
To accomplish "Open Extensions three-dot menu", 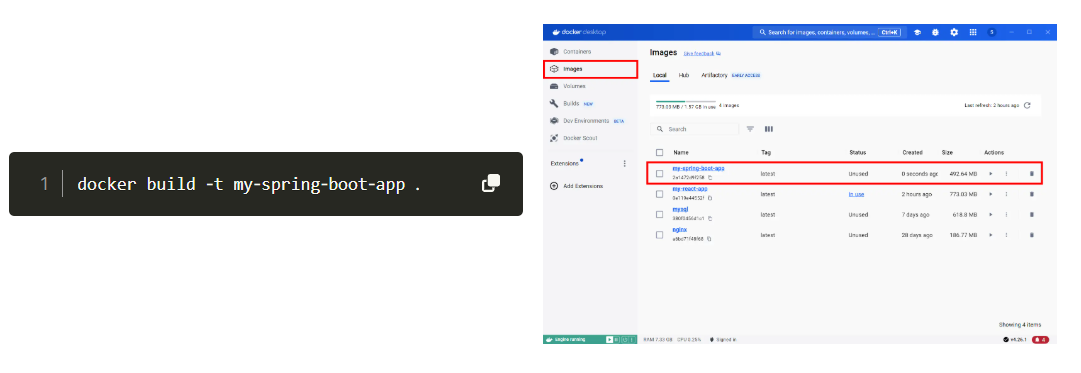I will (x=625, y=163).
